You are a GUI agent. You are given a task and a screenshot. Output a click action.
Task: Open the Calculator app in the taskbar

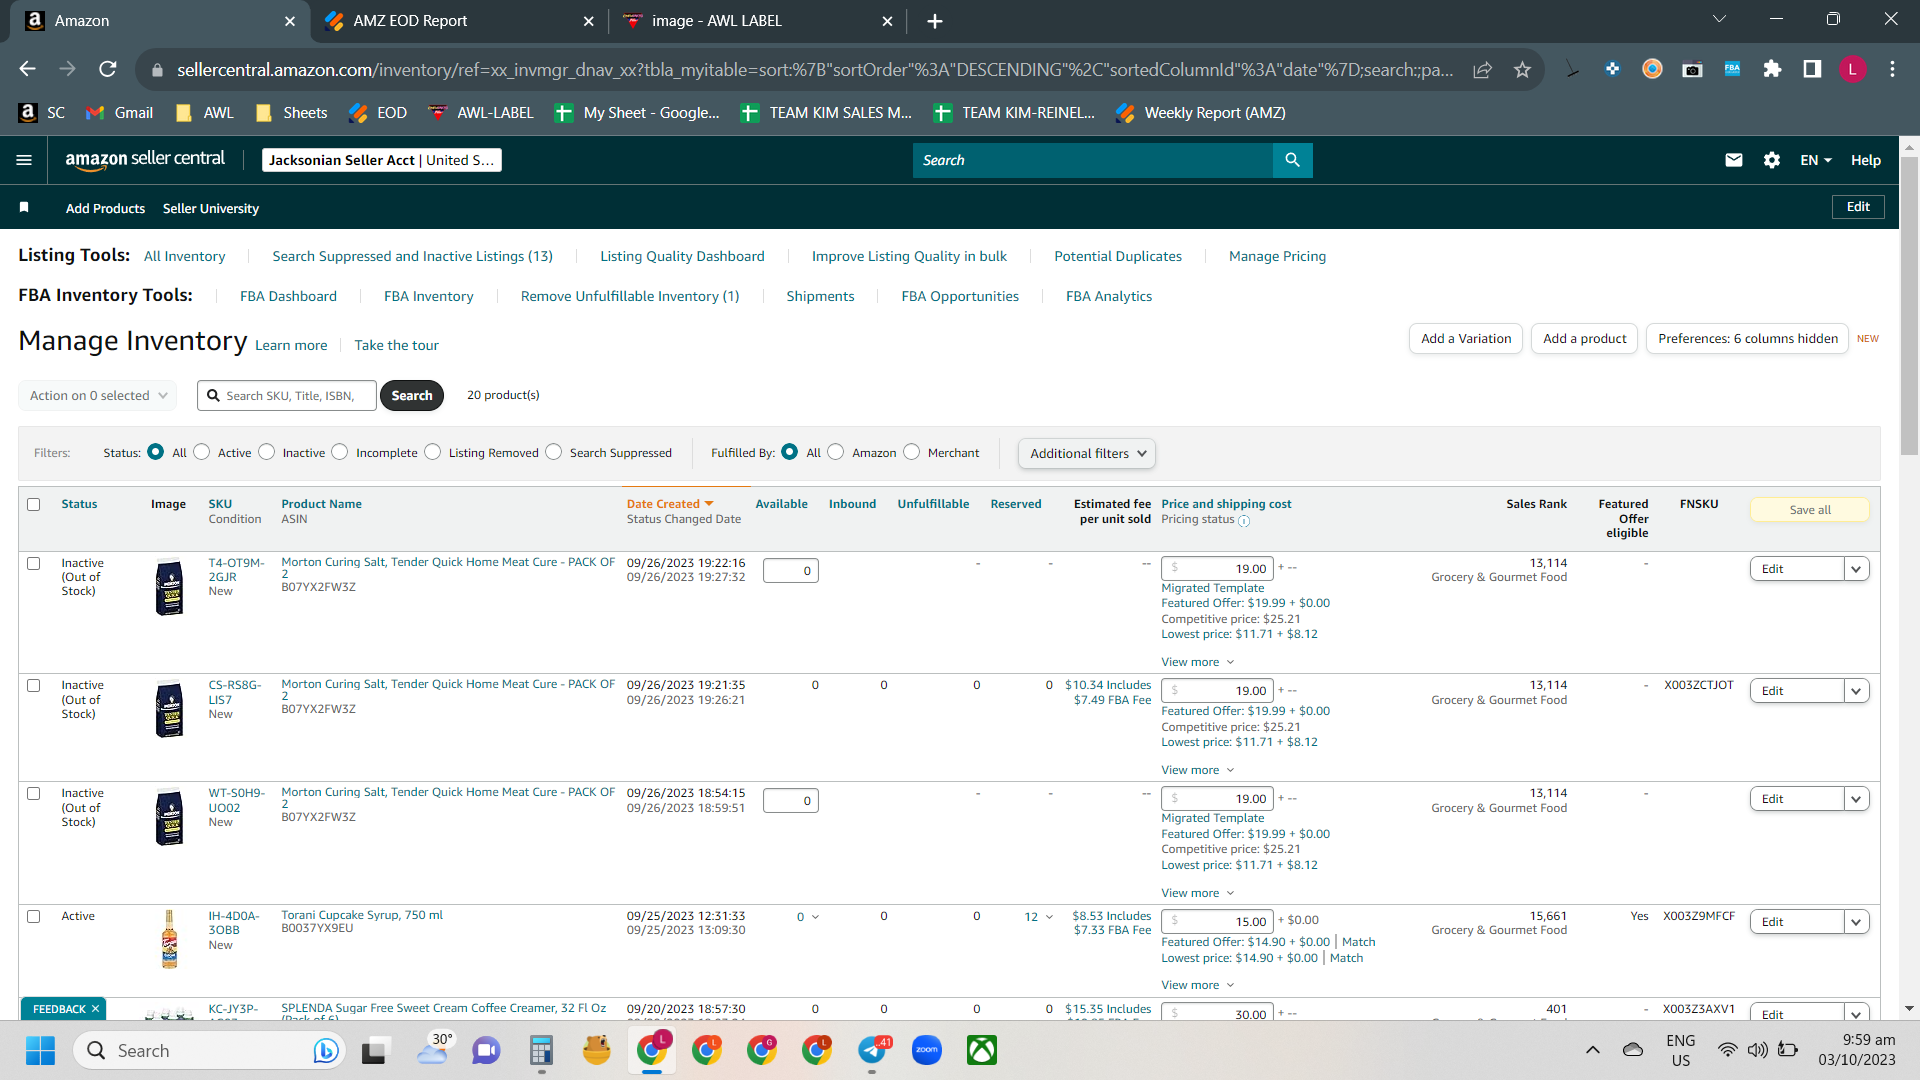click(541, 1050)
